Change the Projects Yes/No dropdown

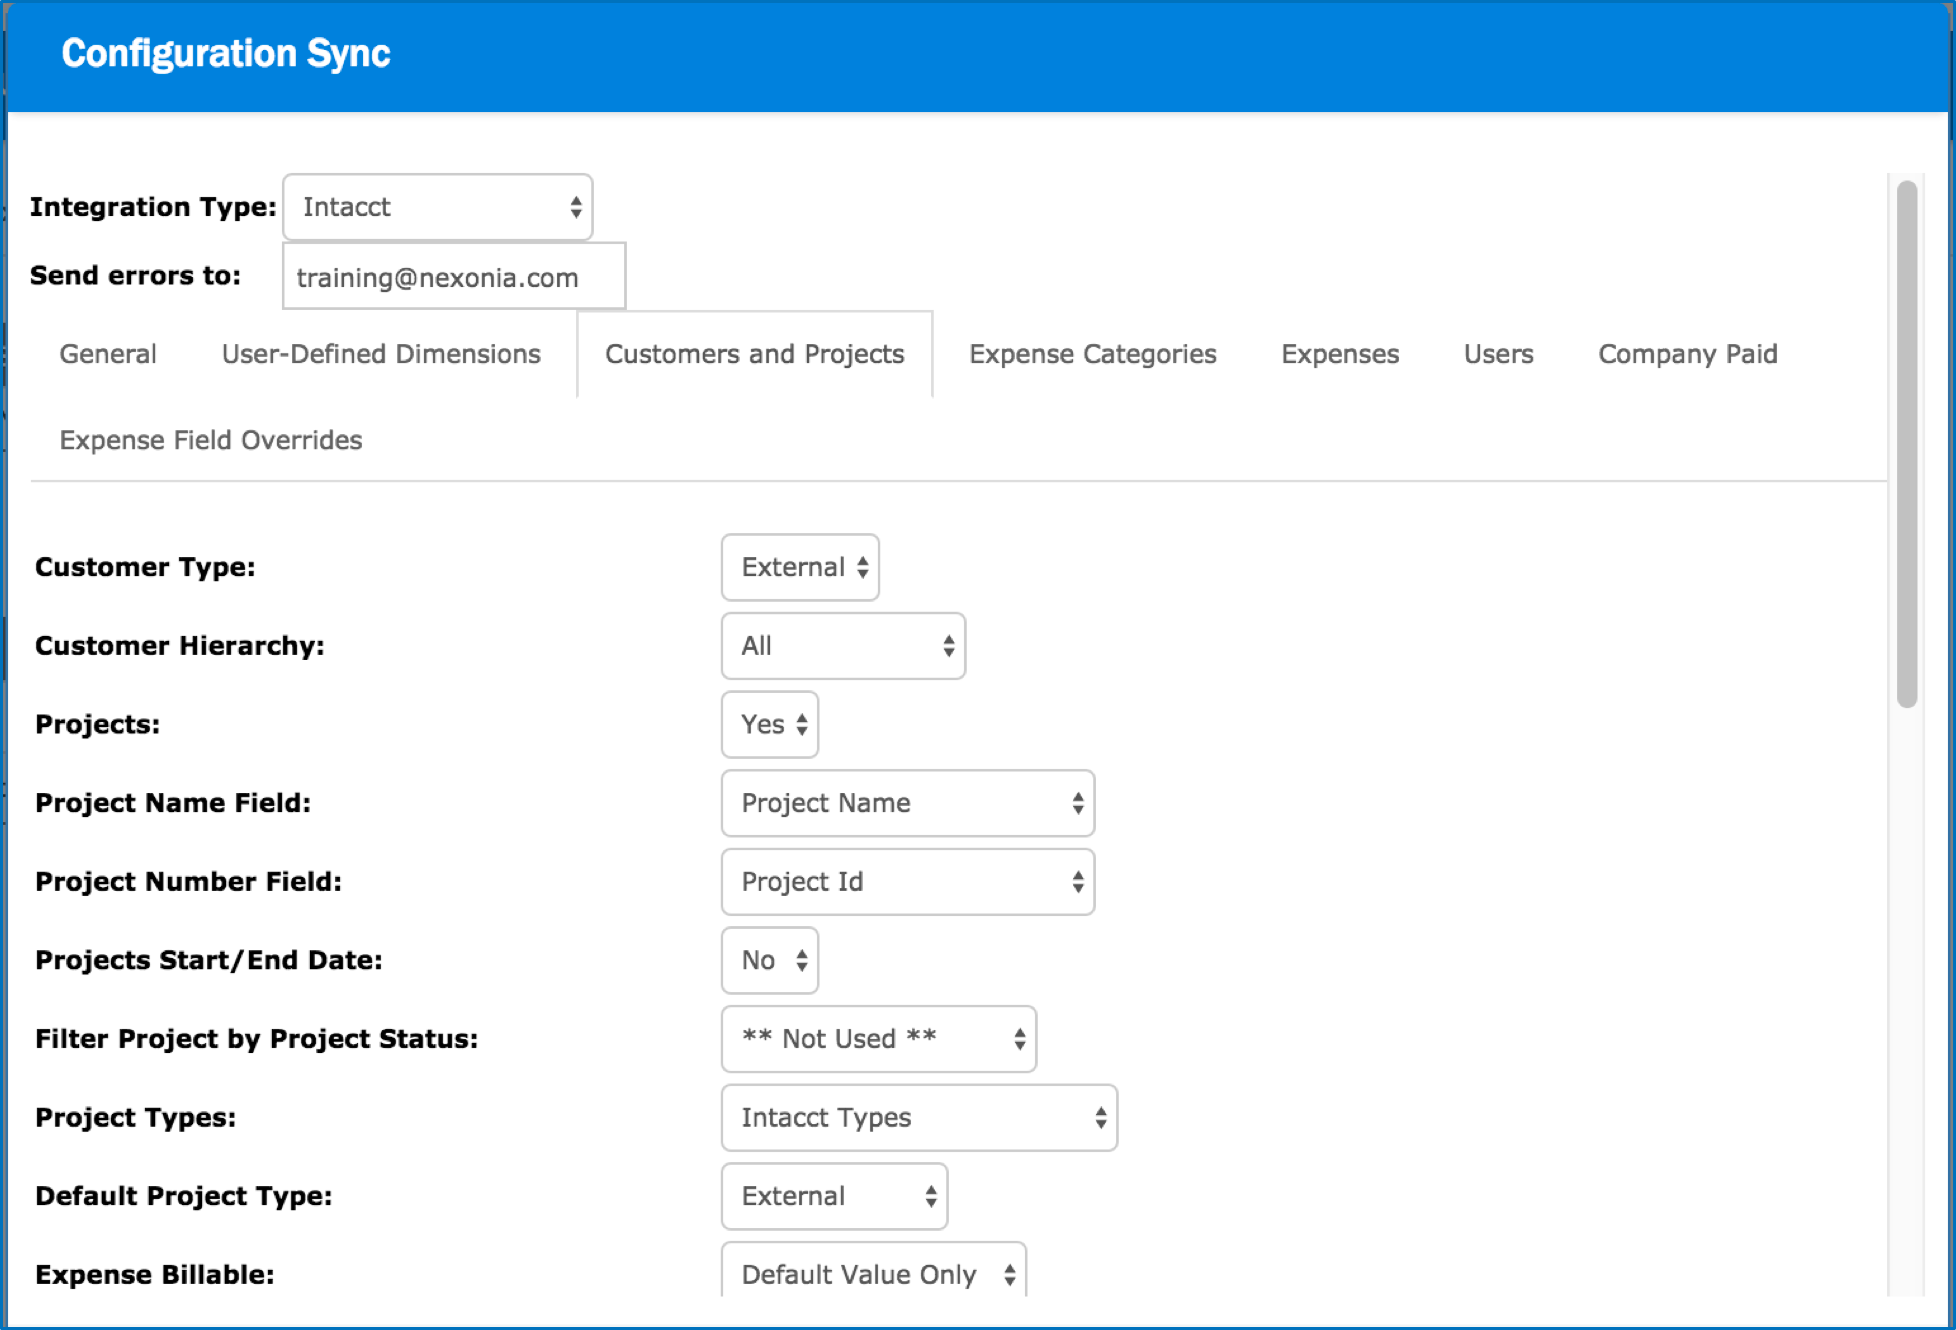[x=769, y=724]
